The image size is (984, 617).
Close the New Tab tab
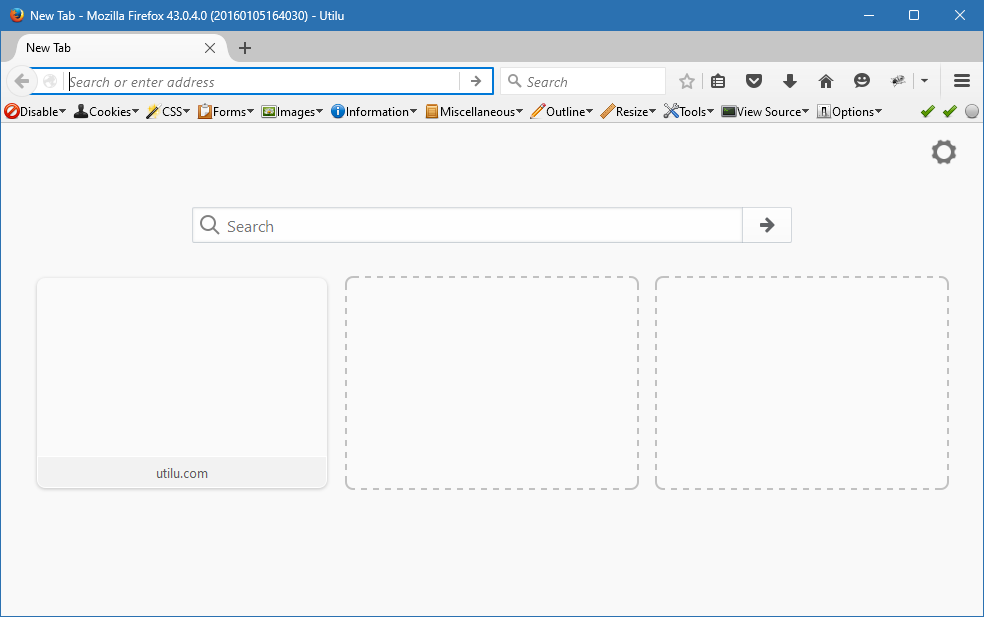tap(210, 48)
